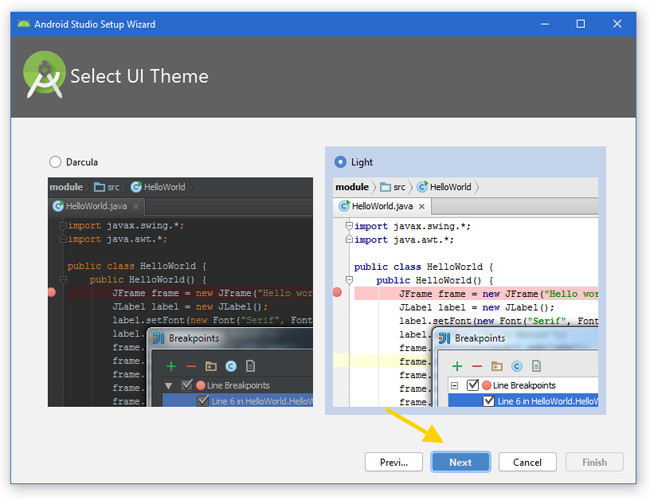Click the green plus icon in Light preview
The image size is (650, 499).
[x=456, y=367]
